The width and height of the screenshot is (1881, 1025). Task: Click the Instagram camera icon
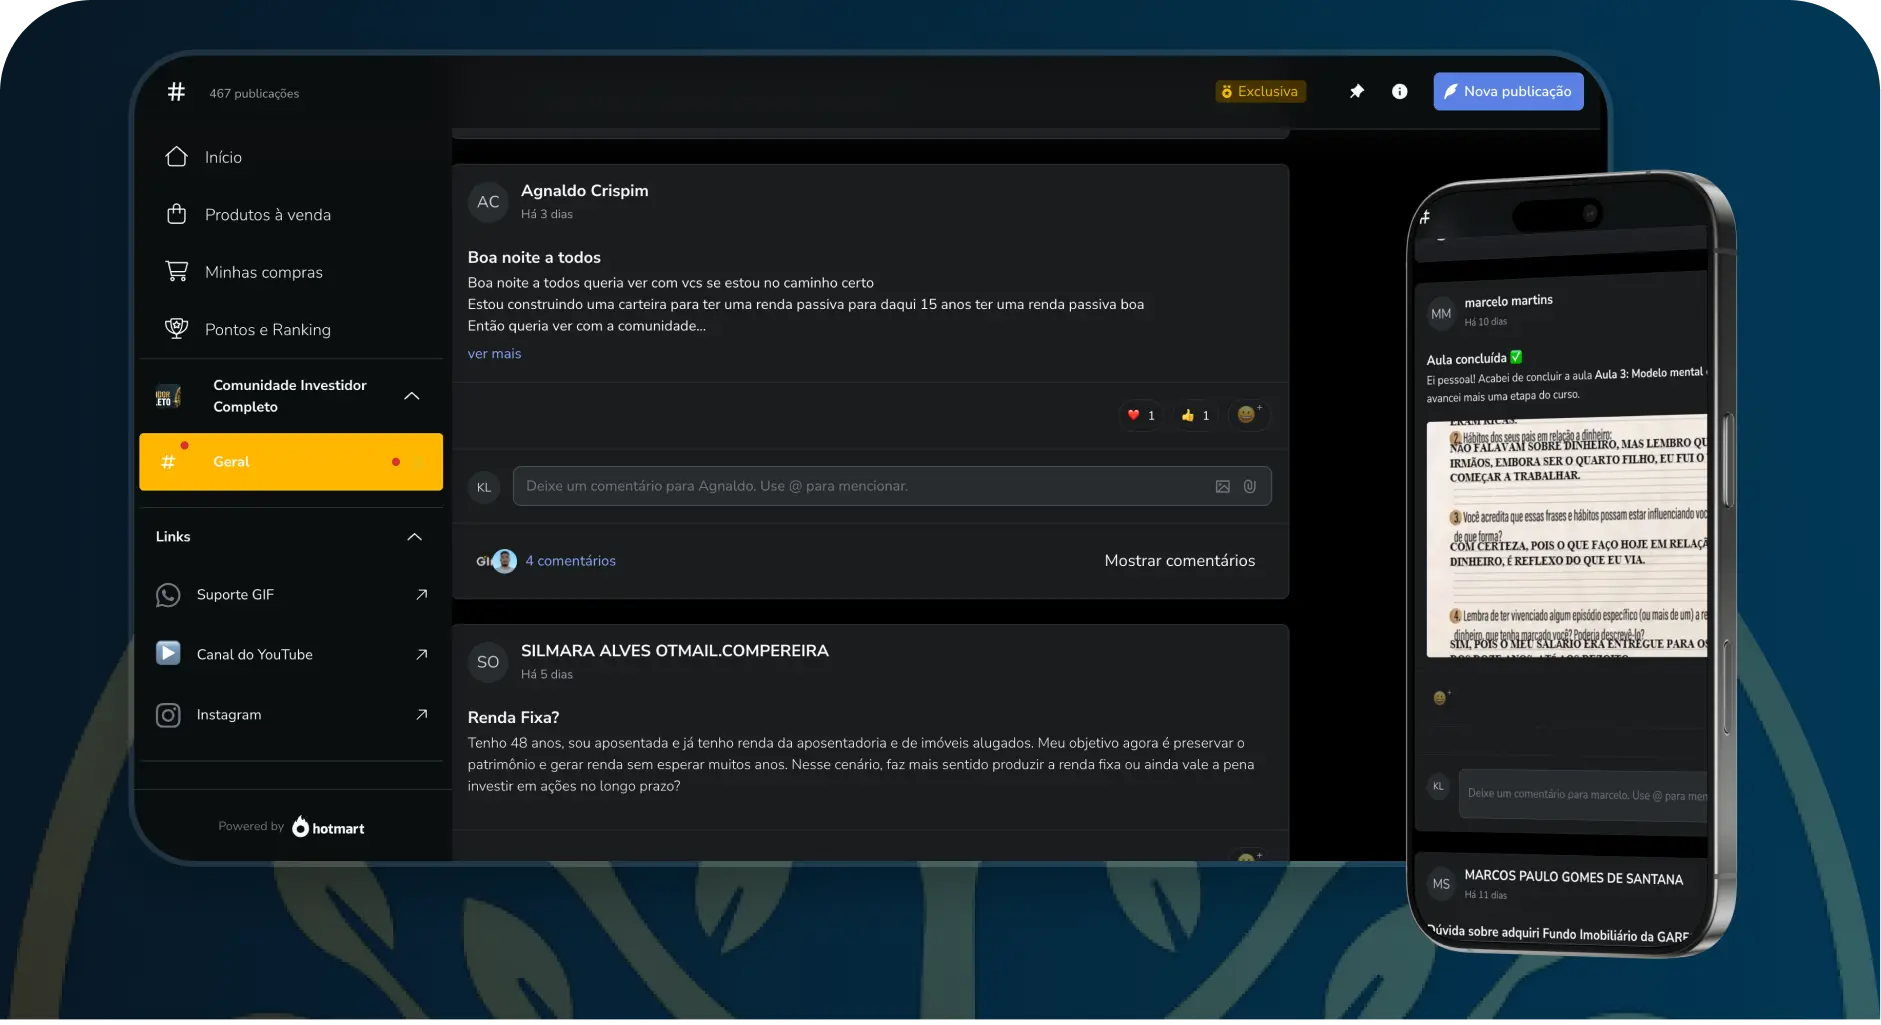[168, 715]
